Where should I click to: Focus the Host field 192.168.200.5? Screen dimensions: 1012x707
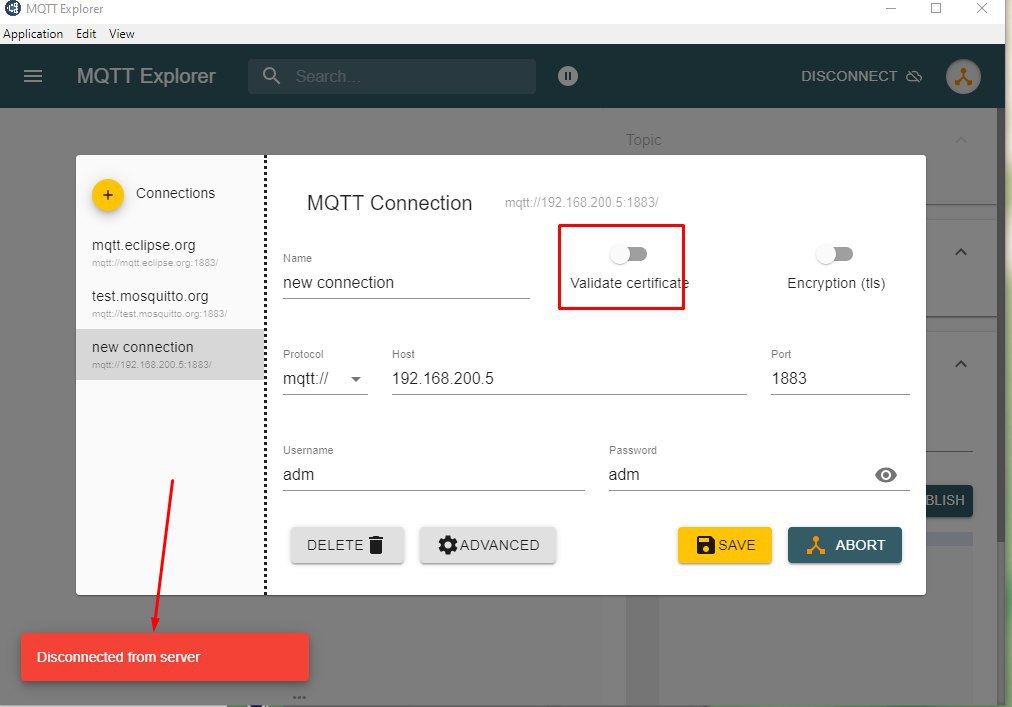click(569, 378)
